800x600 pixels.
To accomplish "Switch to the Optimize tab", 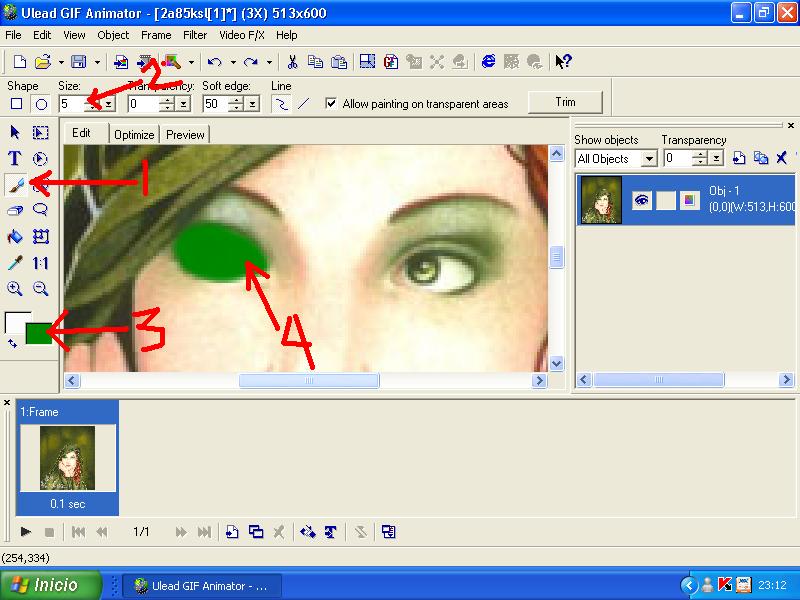I will coord(134,135).
